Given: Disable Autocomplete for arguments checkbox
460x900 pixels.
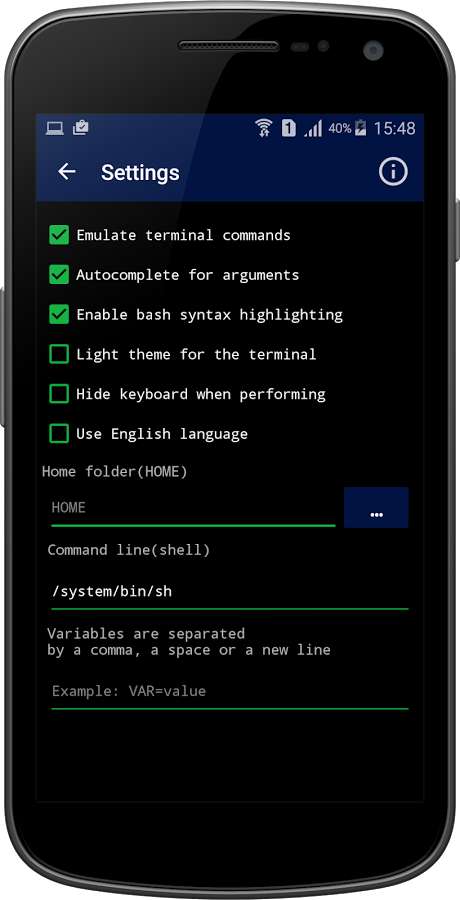Looking at the screenshot, I should tap(59, 274).
